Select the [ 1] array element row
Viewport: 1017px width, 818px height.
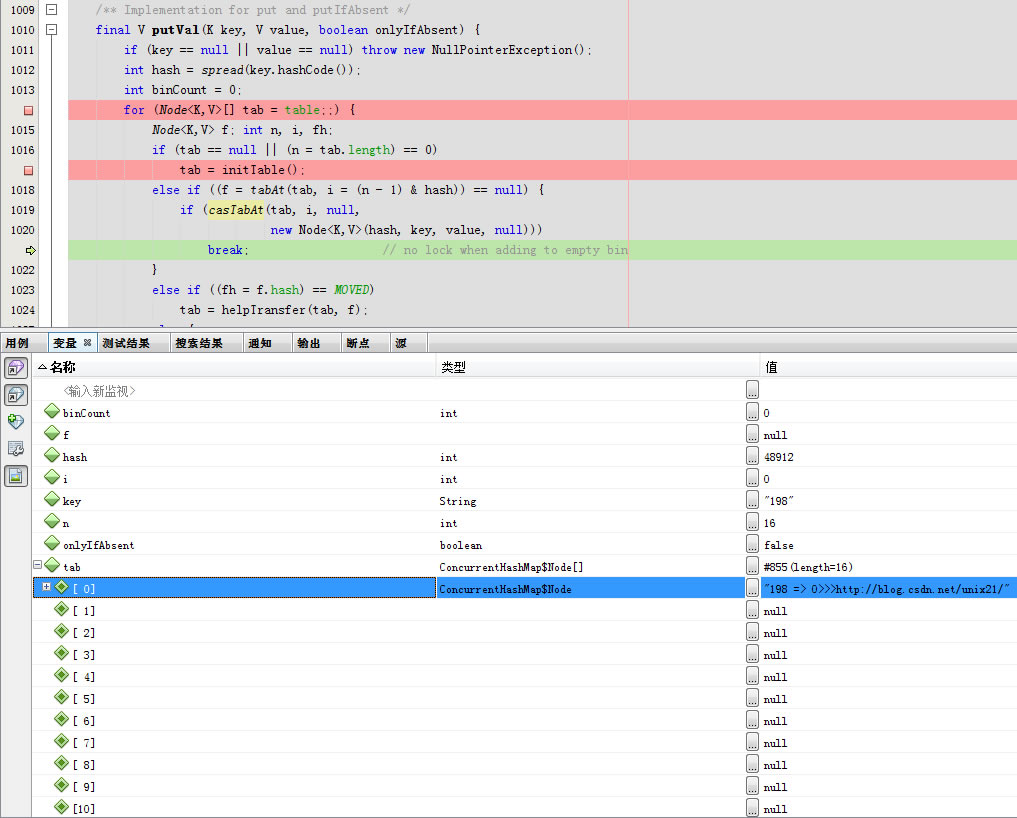point(525,611)
